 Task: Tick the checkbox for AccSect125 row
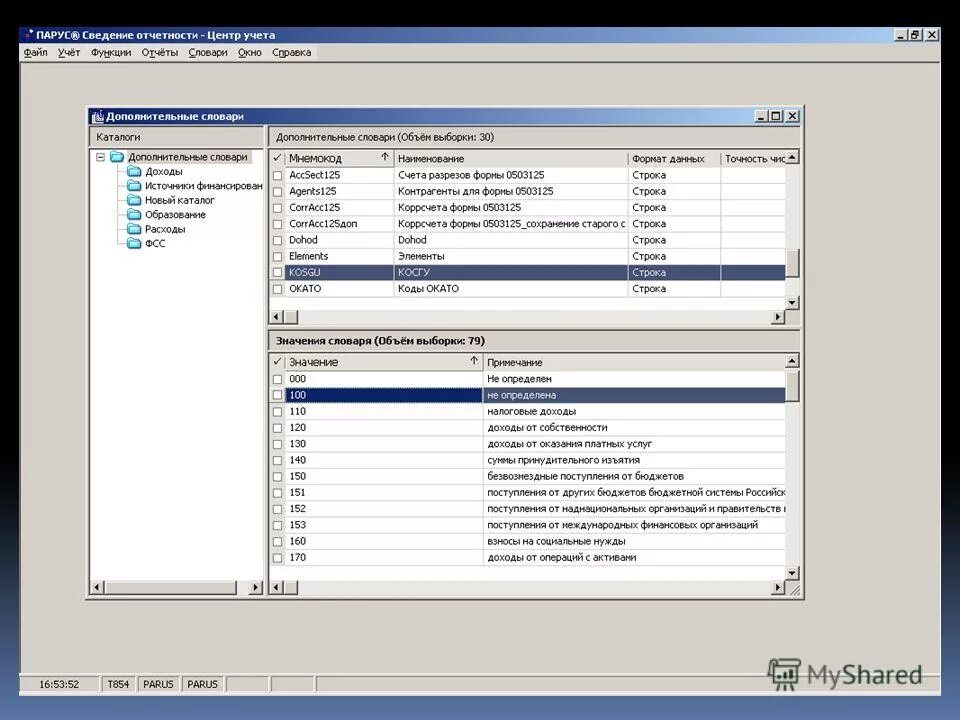click(x=277, y=176)
